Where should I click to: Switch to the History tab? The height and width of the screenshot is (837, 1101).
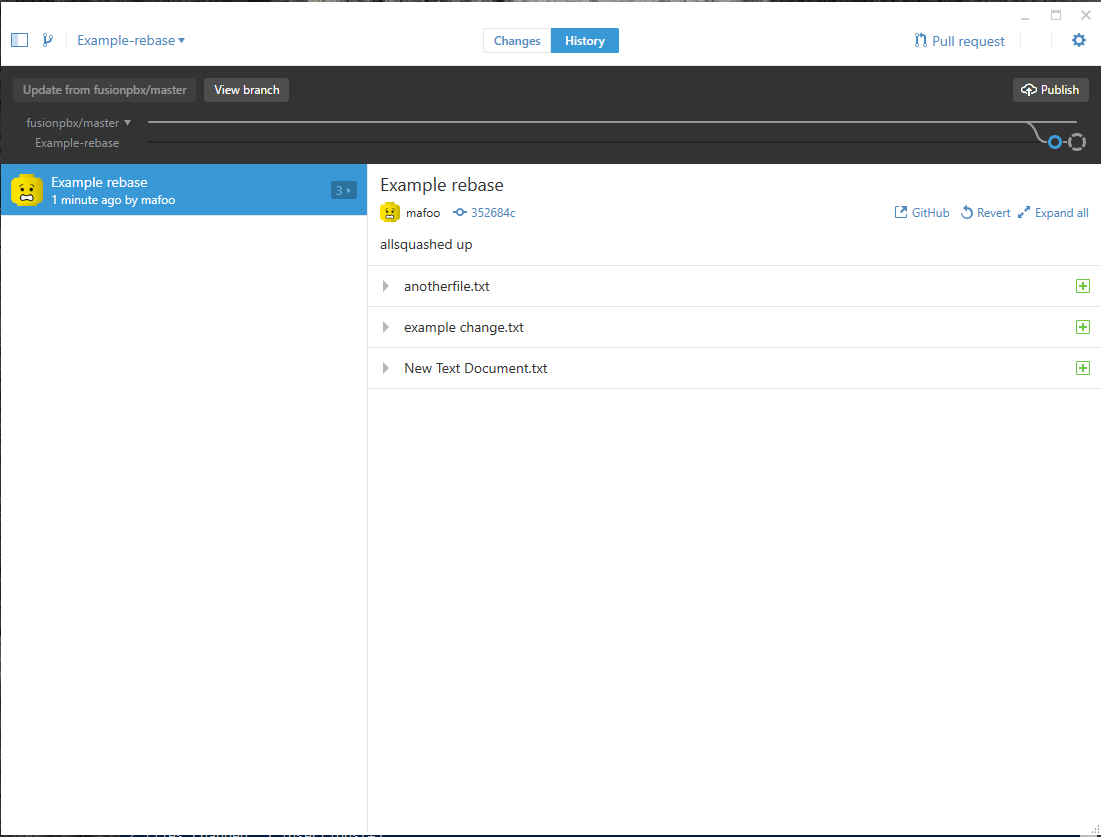584,41
